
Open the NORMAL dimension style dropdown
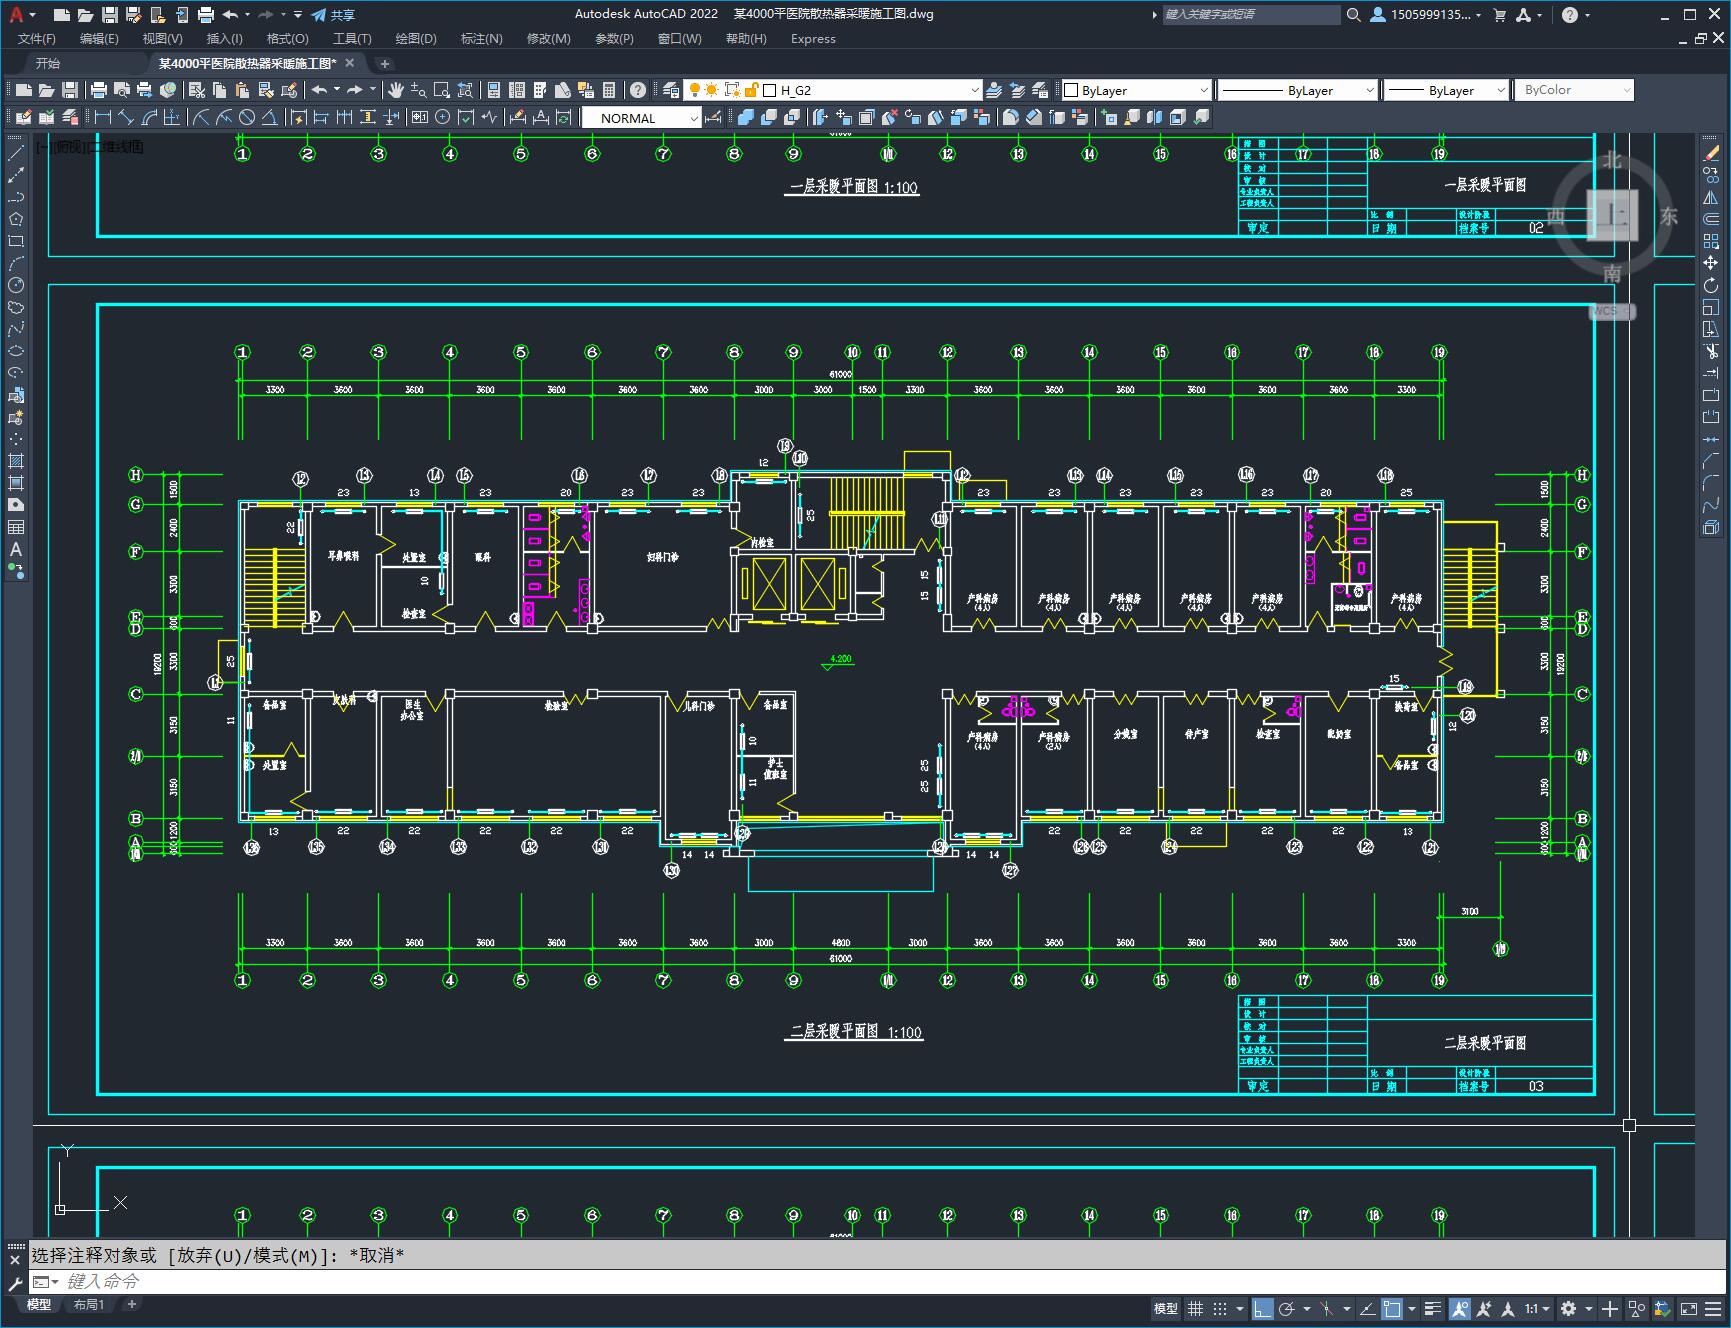point(642,118)
